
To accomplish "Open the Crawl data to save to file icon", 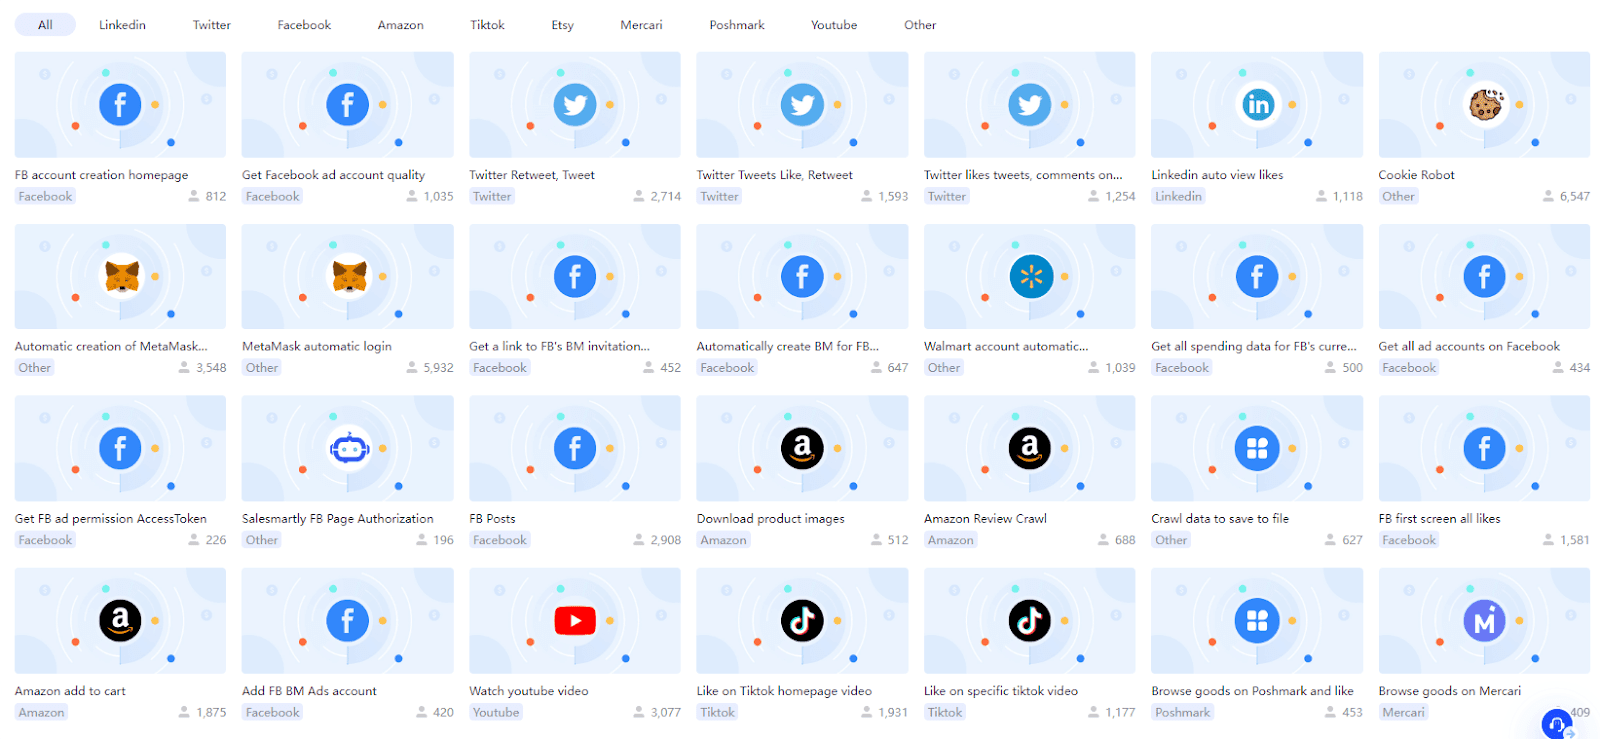I will point(1257,448).
